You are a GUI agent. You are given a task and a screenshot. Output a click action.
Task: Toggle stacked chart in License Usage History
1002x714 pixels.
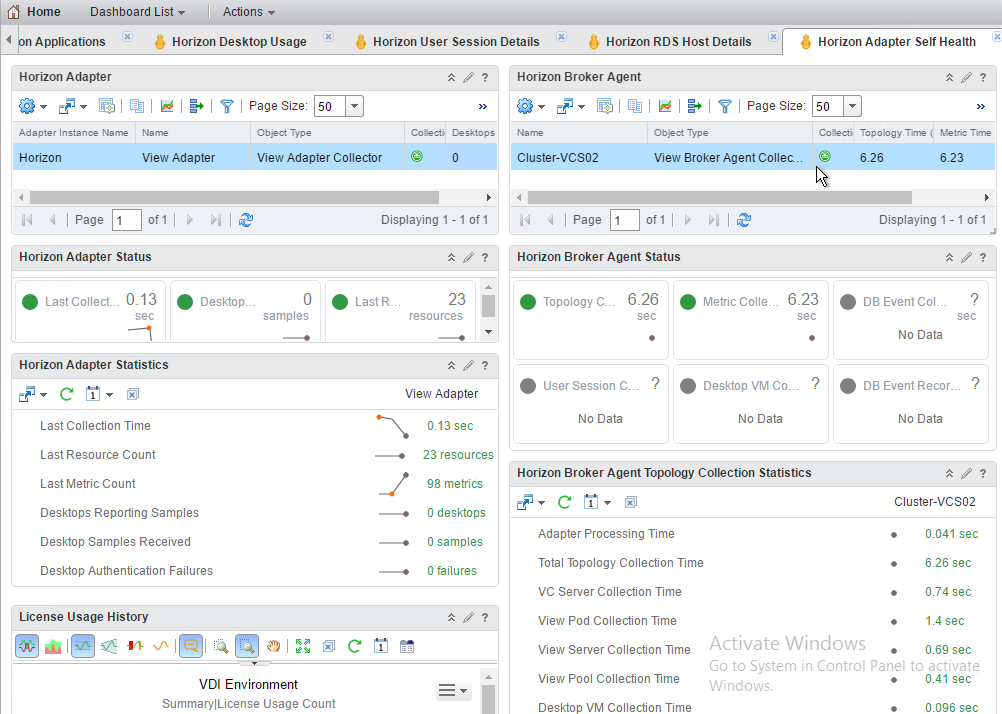pos(53,646)
